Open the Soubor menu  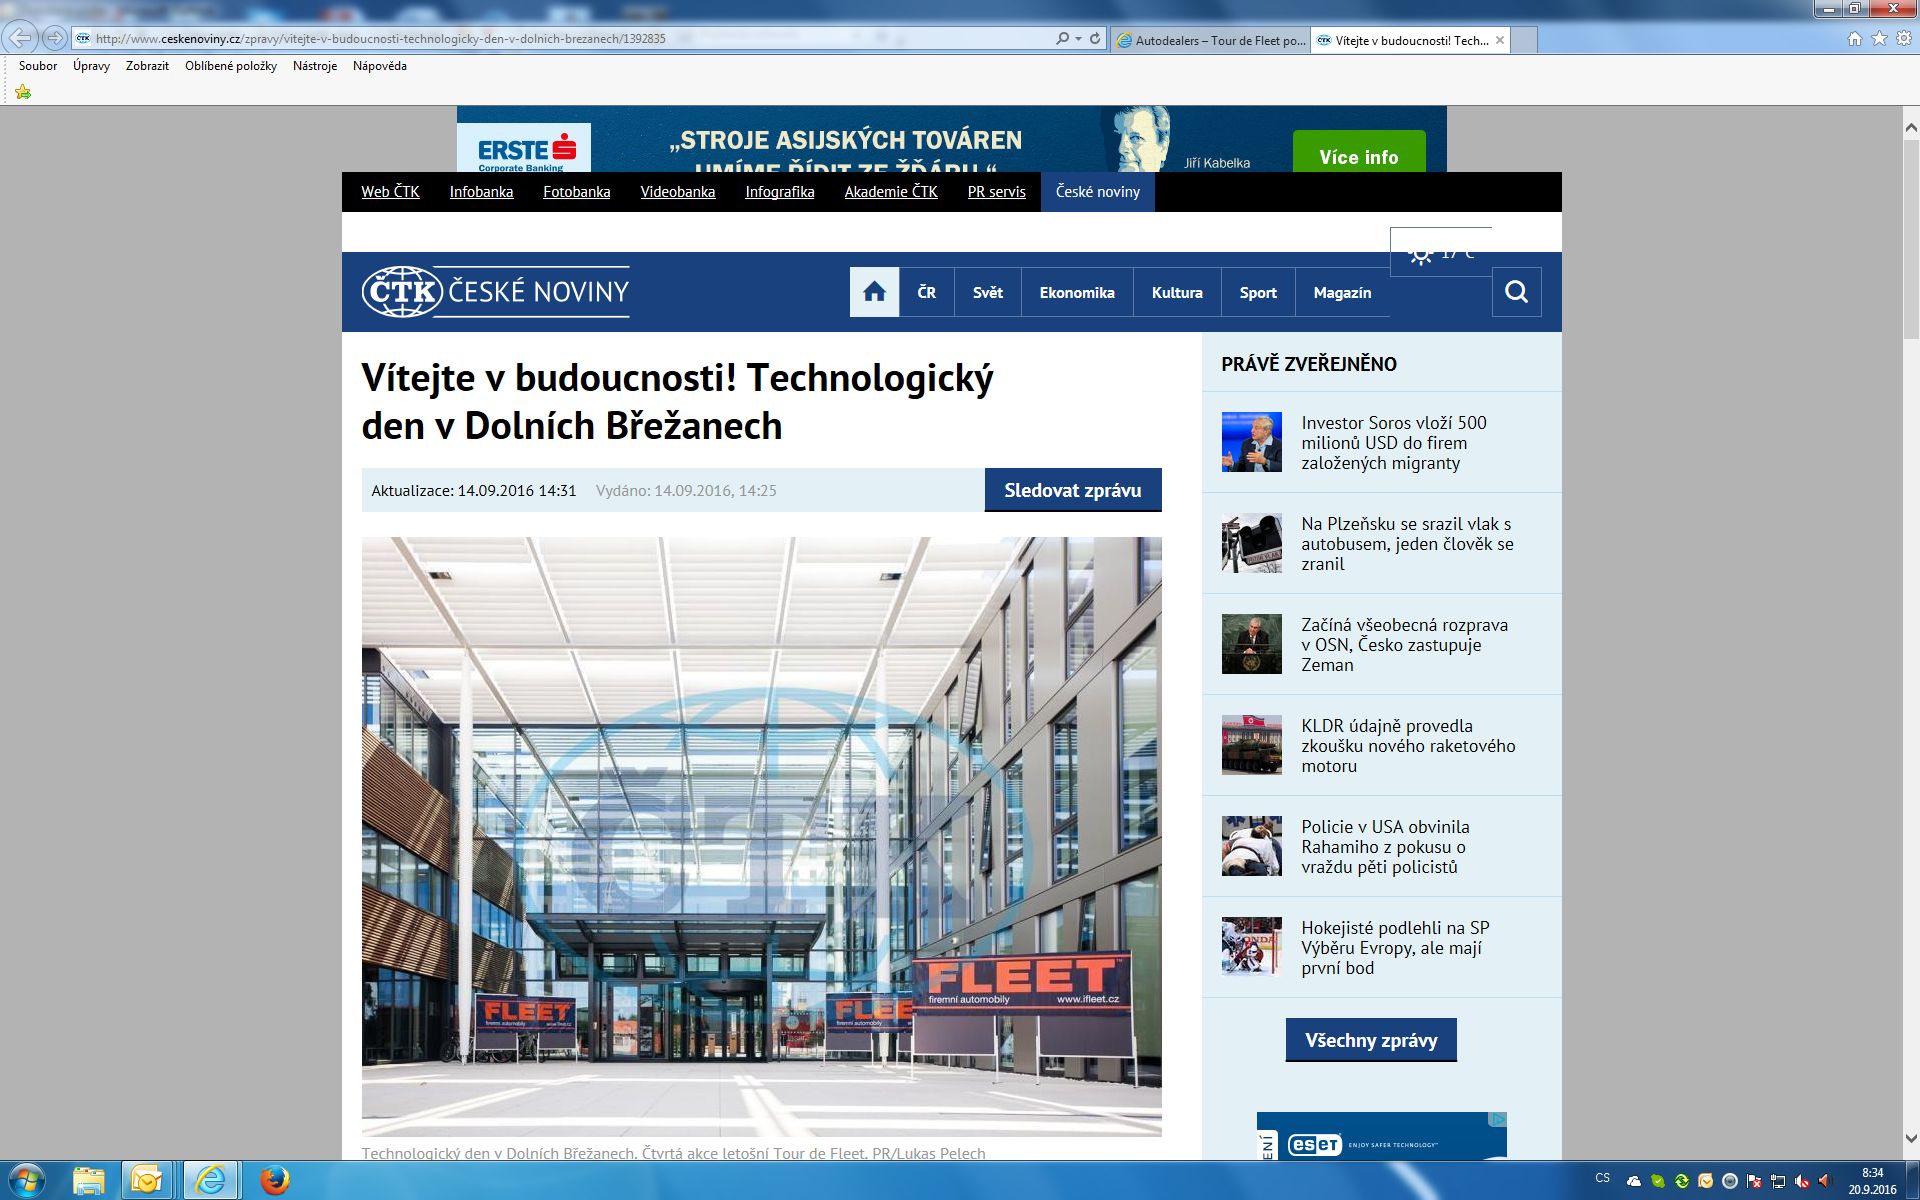click(38, 66)
